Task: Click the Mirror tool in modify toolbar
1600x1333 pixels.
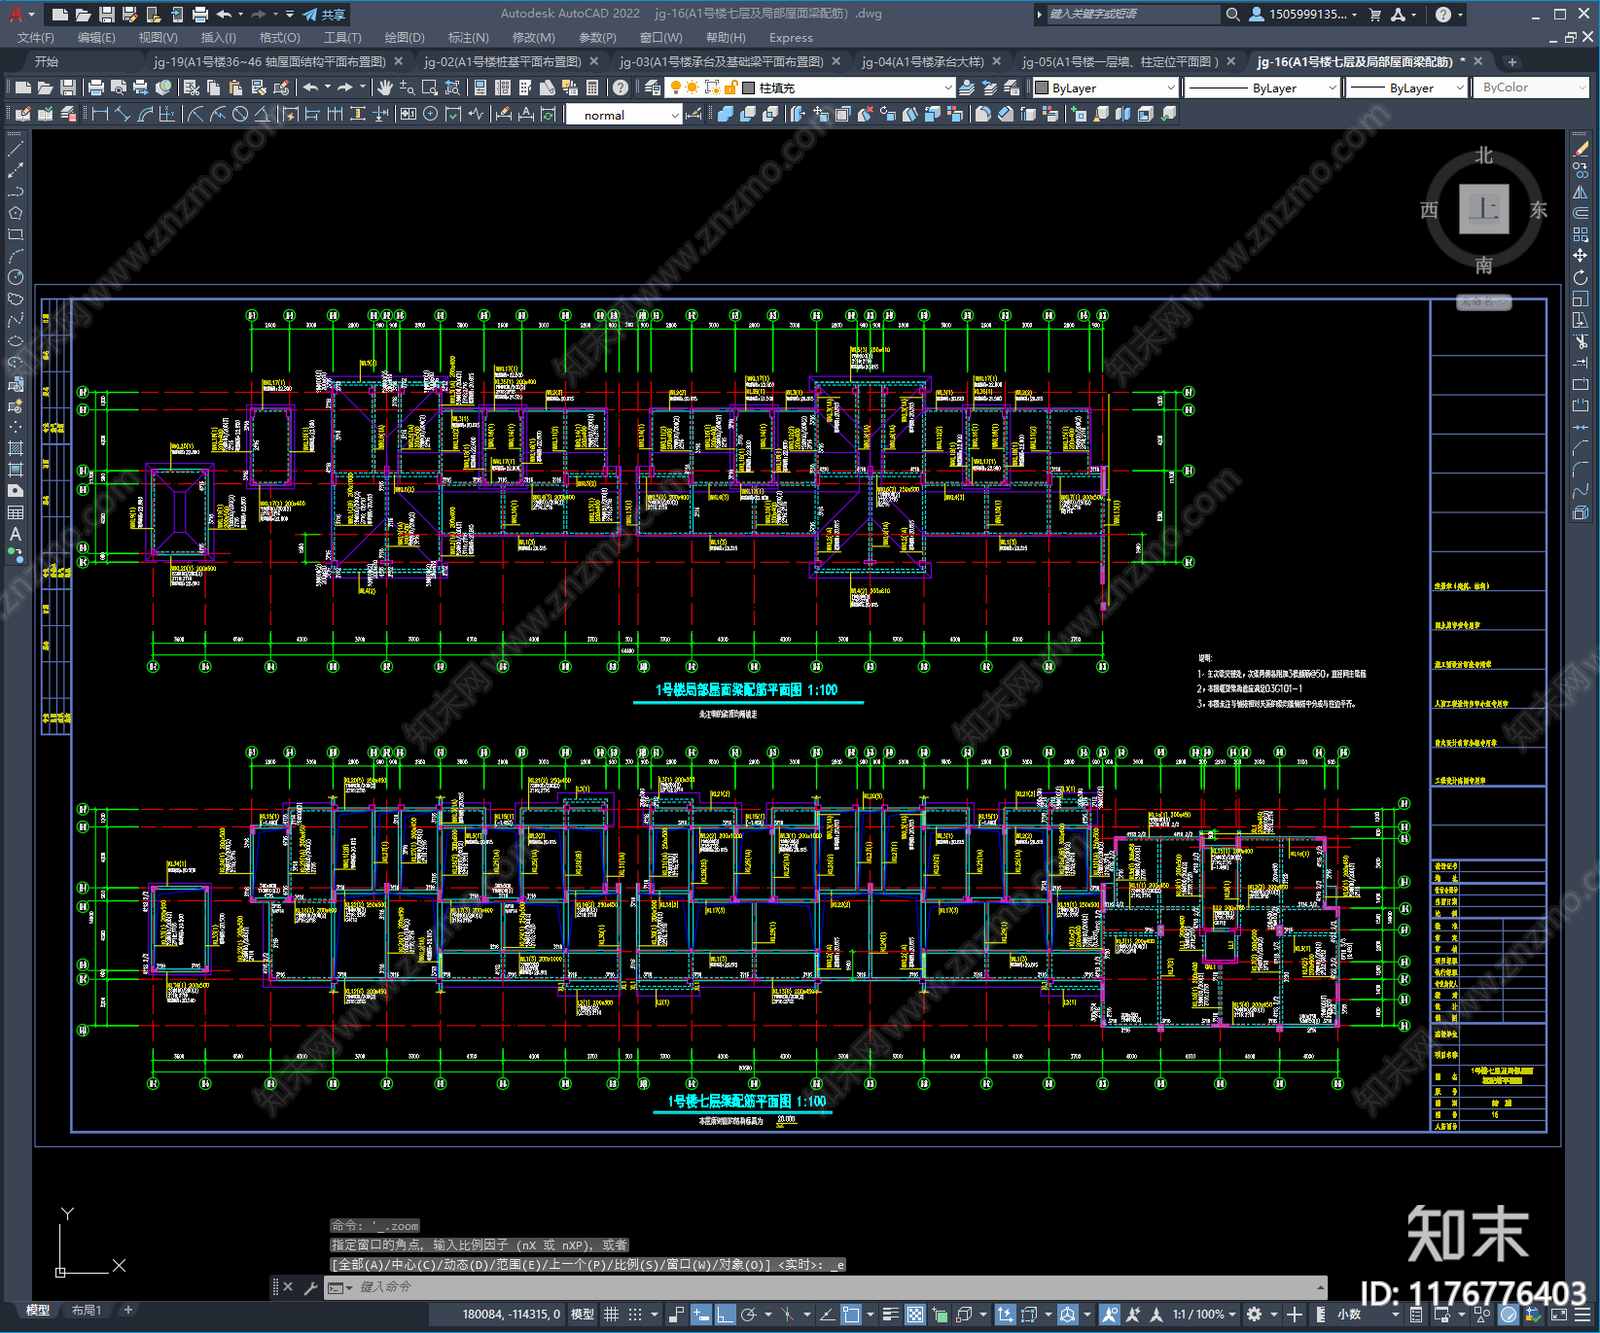Action: tap(1581, 192)
